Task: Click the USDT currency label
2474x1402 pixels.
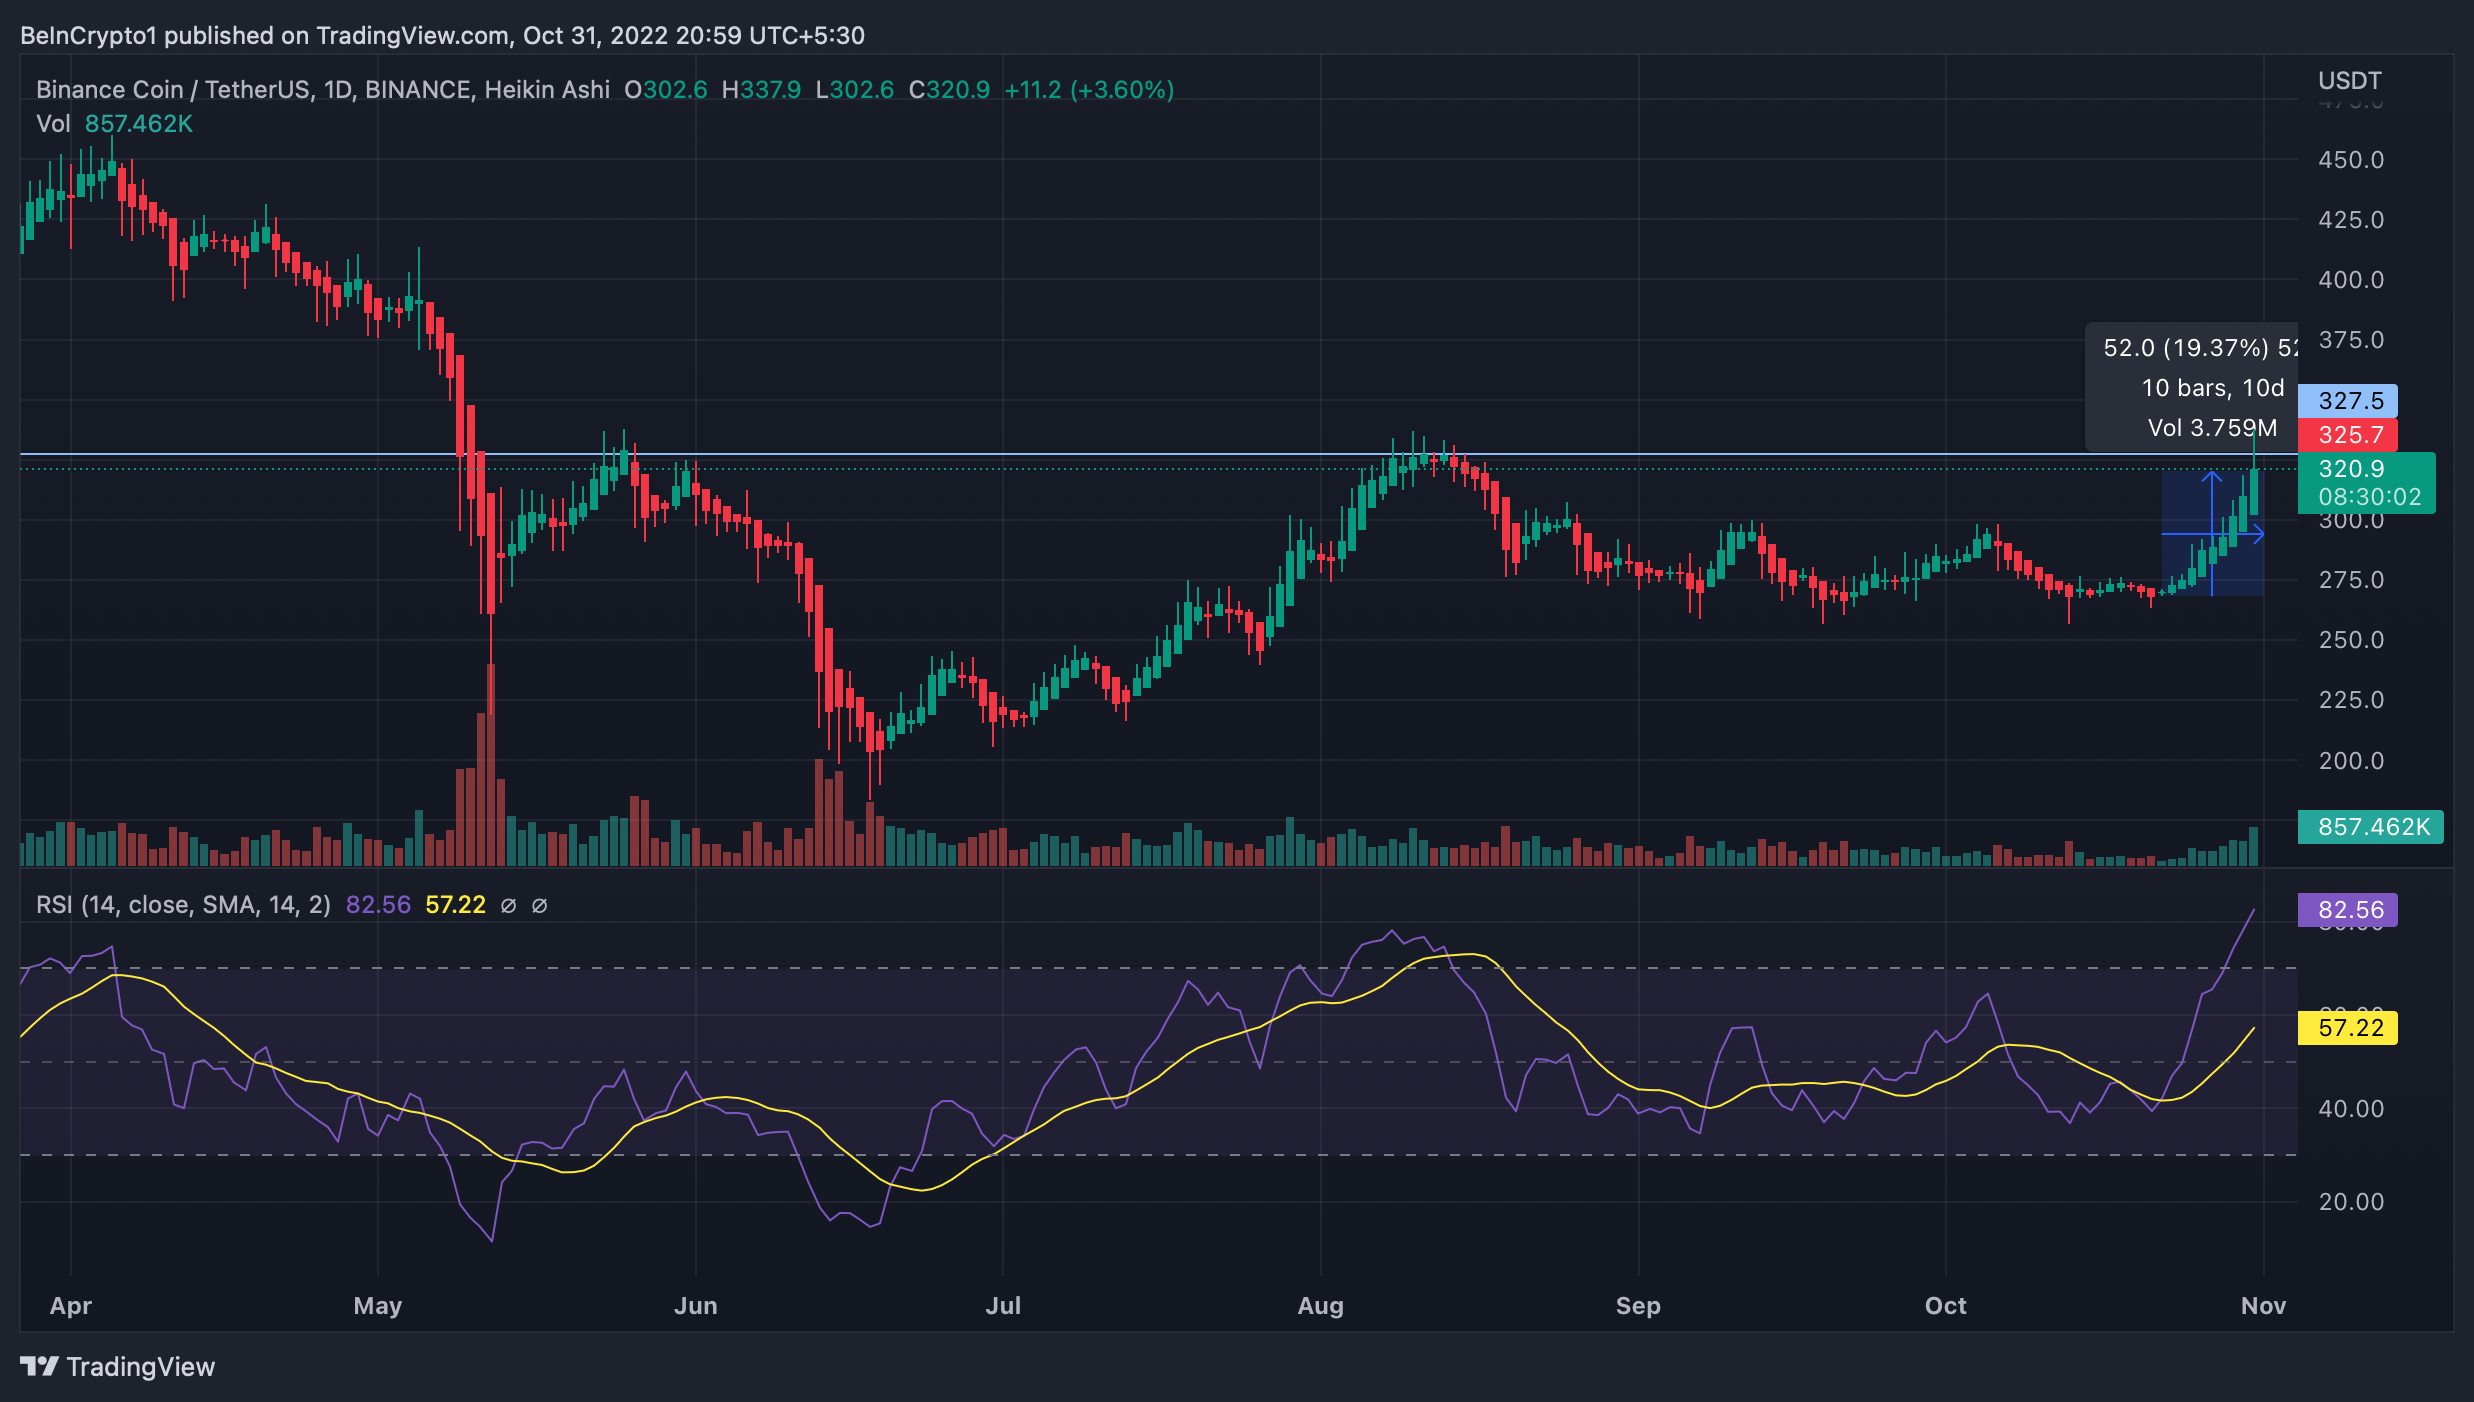Action: click(x=2349, y=81)
